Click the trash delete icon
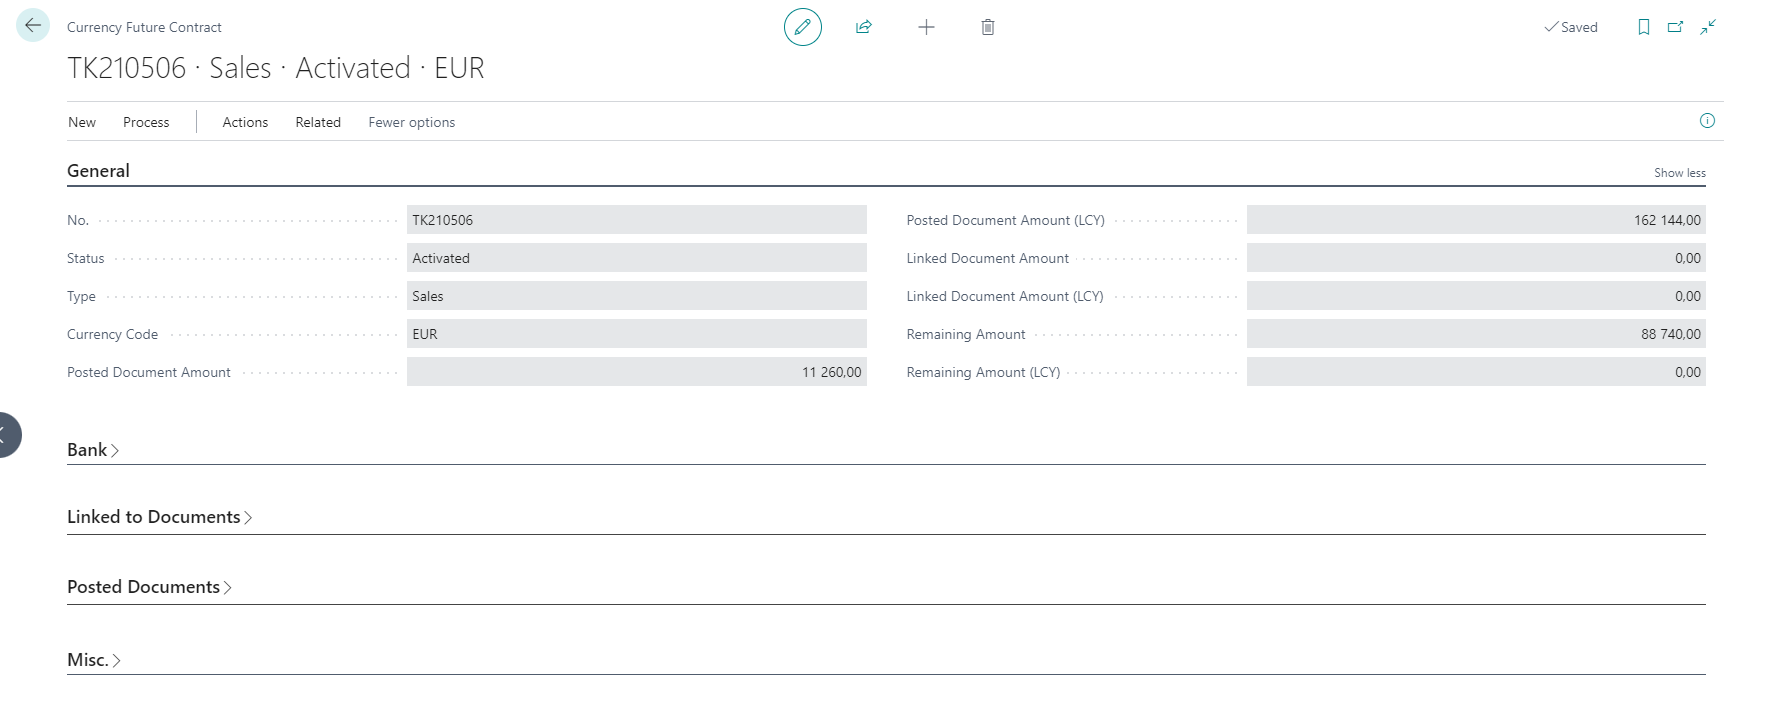Screen dimensions: 1766x721 (987, 27)
